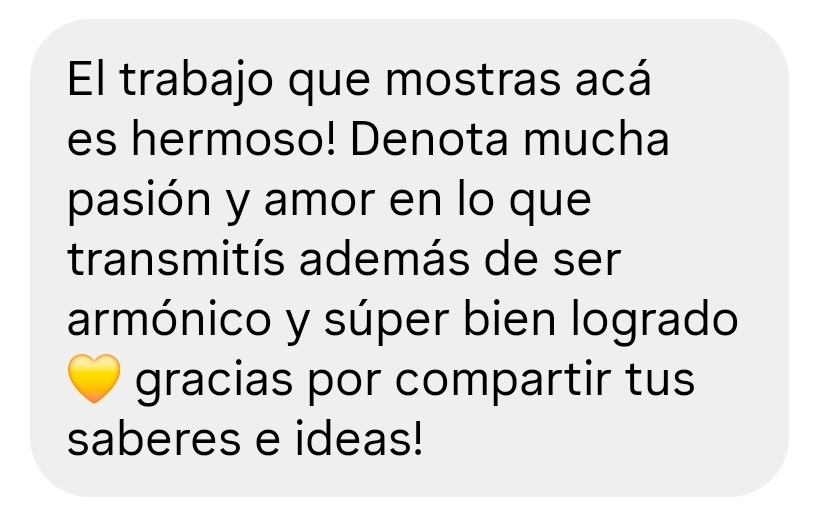Click the word "además" in fourth line
Viewport: 821px width, 516px height.
tap(384, 259)
